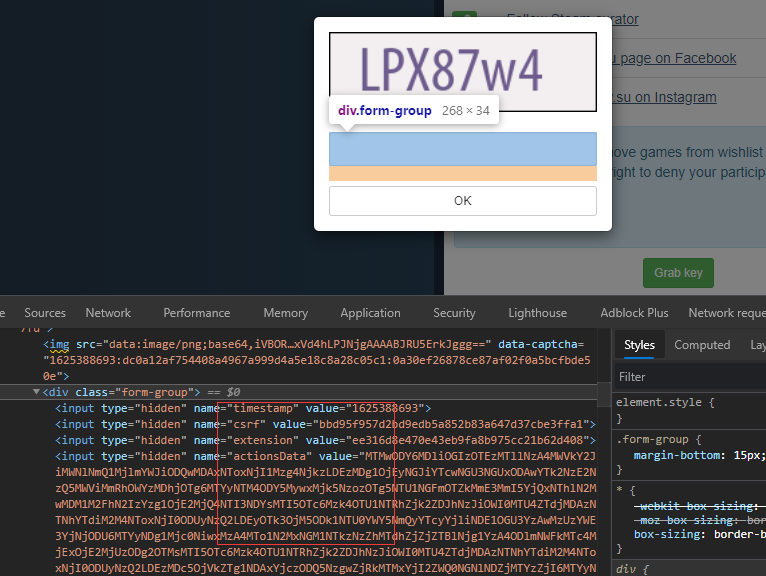The image size is (766, 576).
Task: Click the highlighted captcha input field
Action: (x=463, y=149)
